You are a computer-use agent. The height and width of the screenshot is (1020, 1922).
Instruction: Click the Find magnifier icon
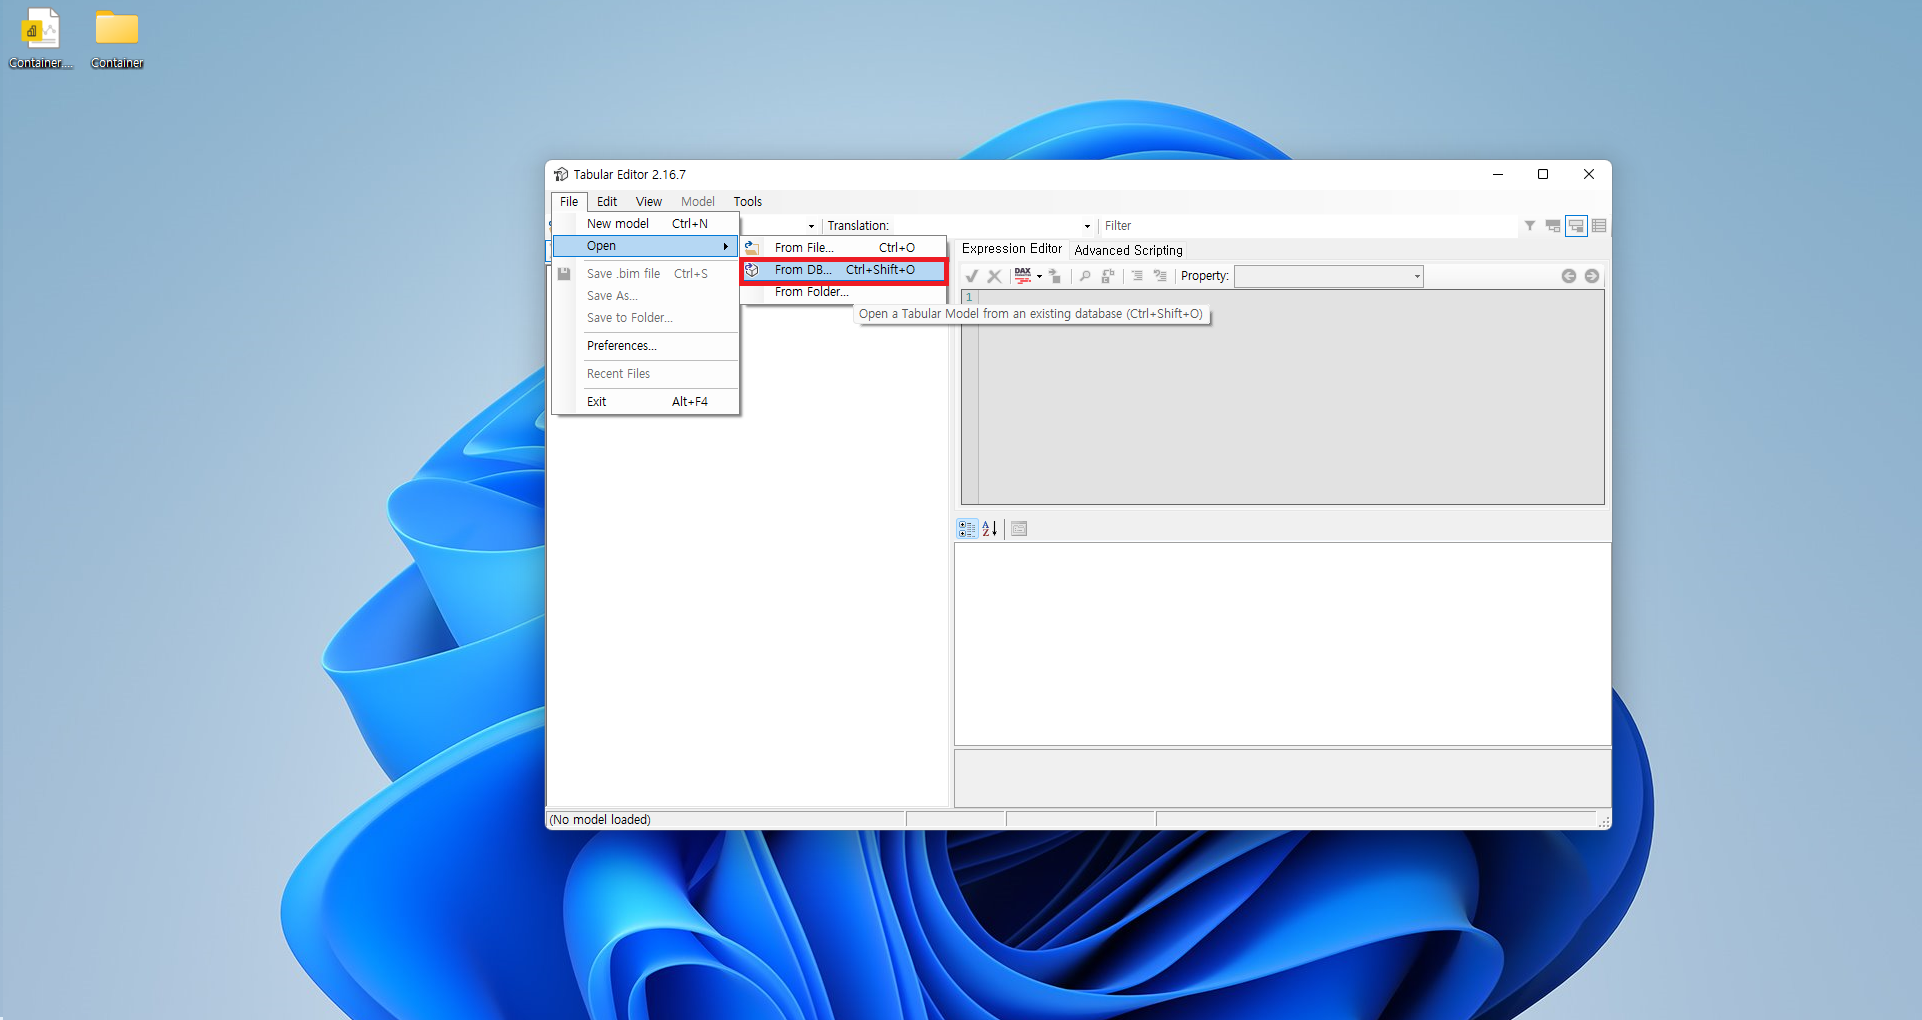[1085, 276]
